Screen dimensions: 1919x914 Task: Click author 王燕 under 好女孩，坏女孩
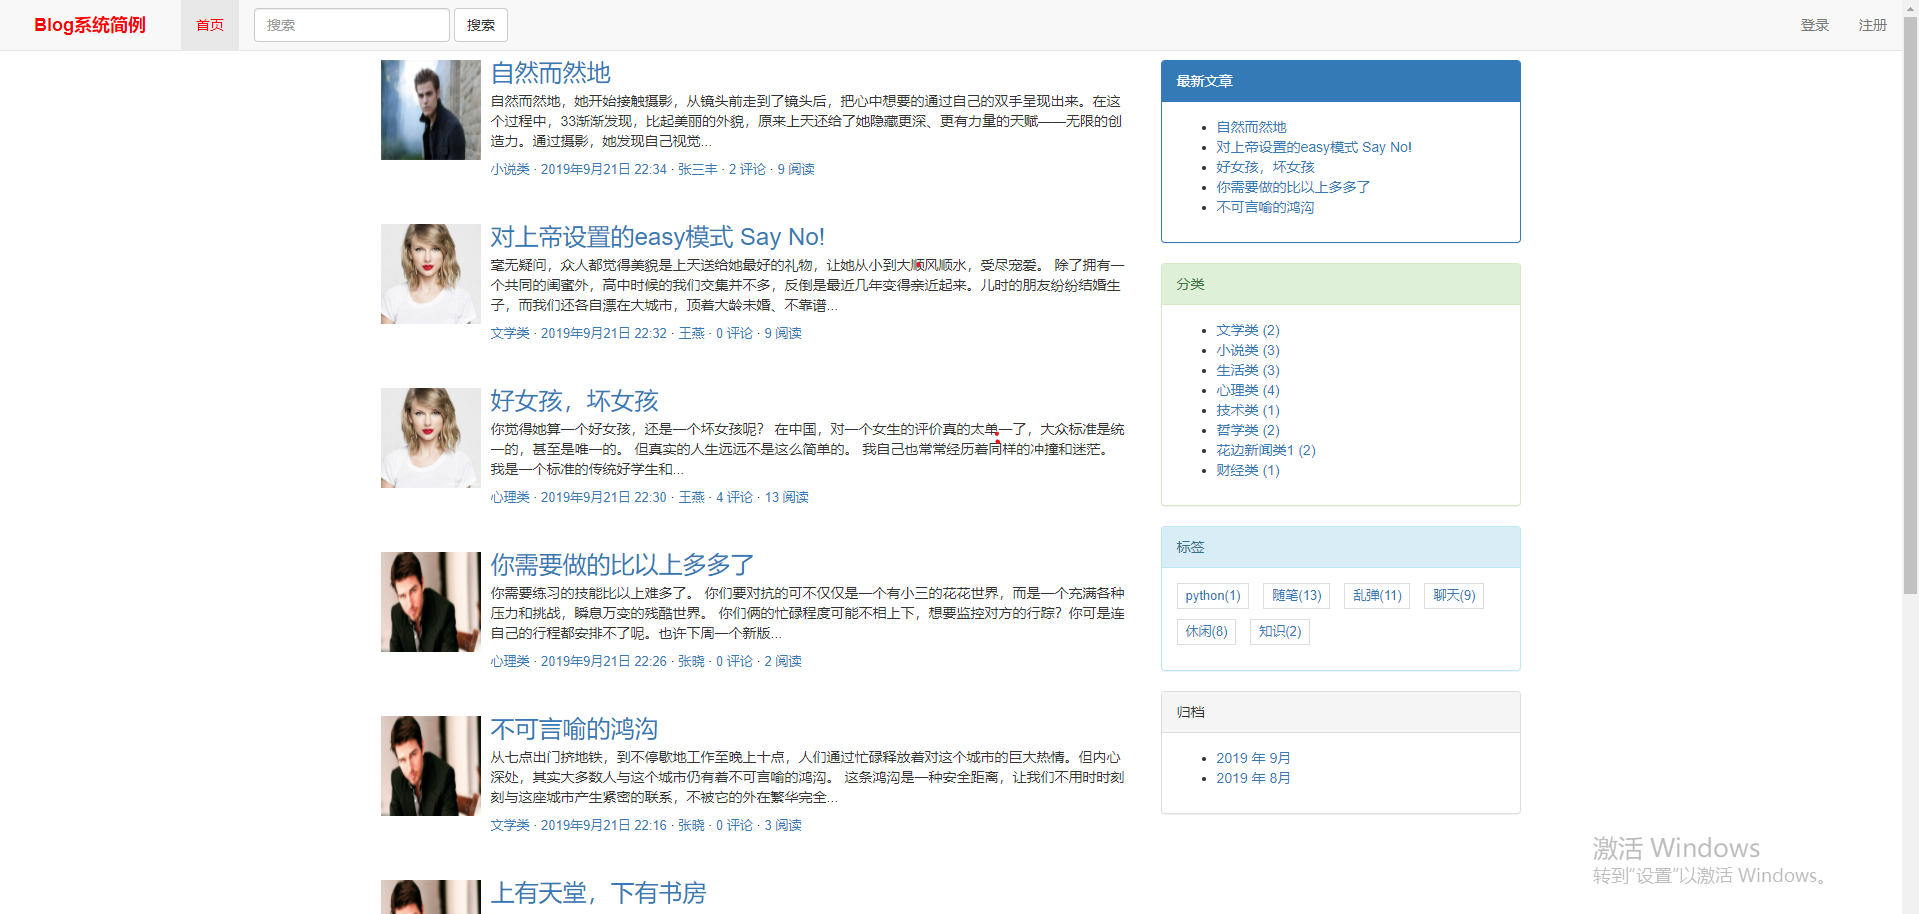(x=692, y=497)
